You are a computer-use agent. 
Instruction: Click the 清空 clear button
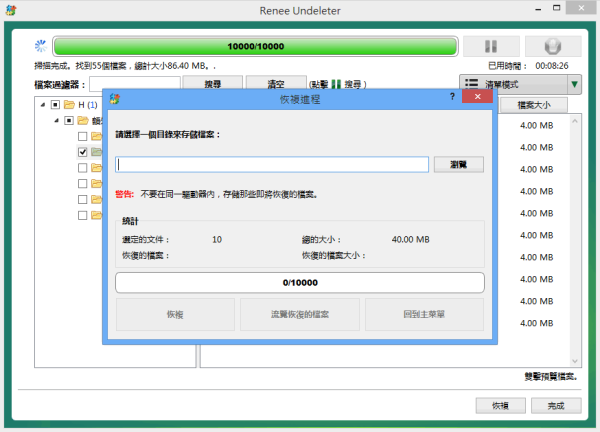click(276, 83)
